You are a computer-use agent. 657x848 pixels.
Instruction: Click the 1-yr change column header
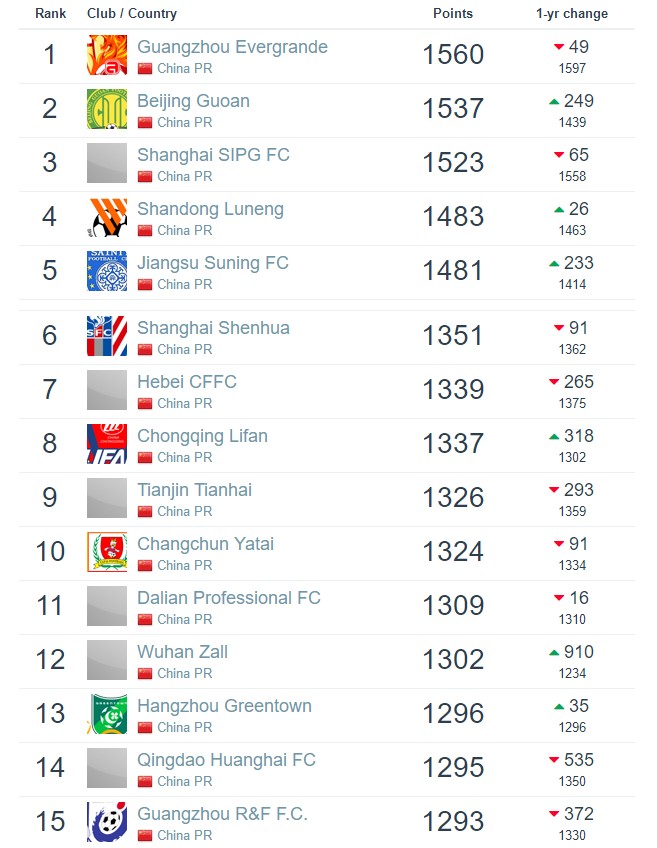point(572,14)
